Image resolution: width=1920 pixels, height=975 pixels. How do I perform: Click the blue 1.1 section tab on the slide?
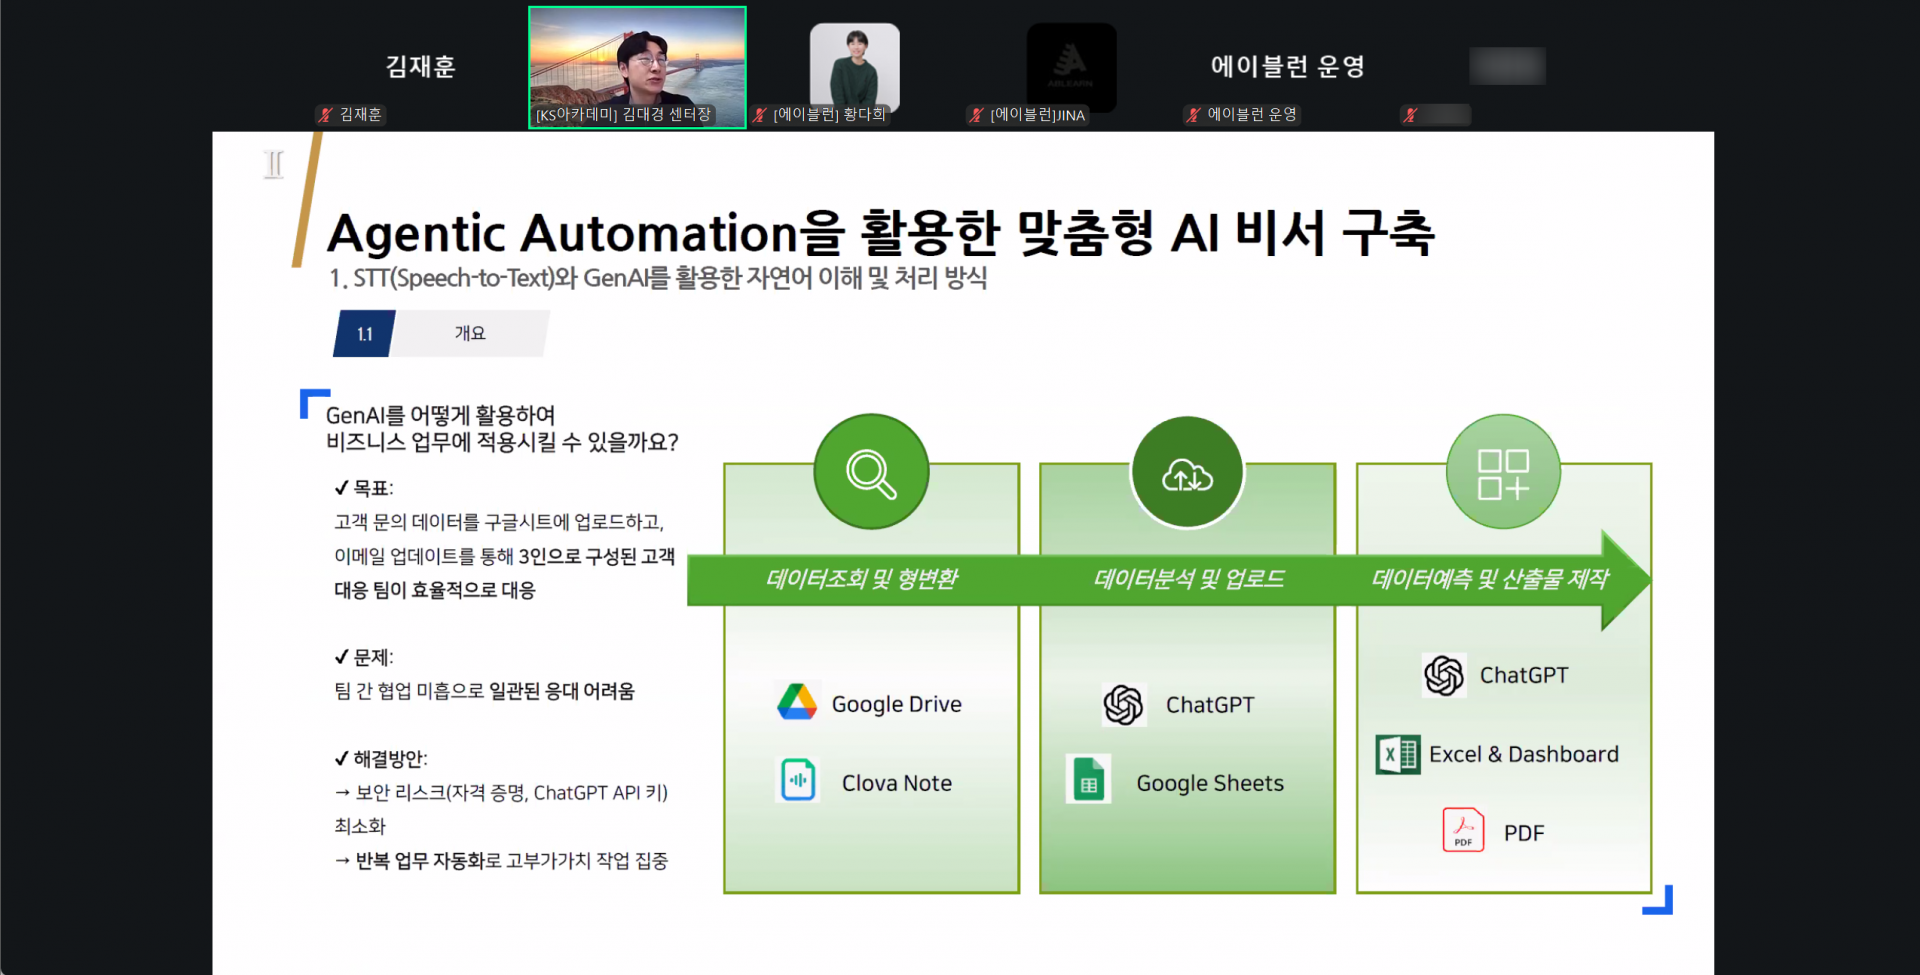click(x=364, y=334)
